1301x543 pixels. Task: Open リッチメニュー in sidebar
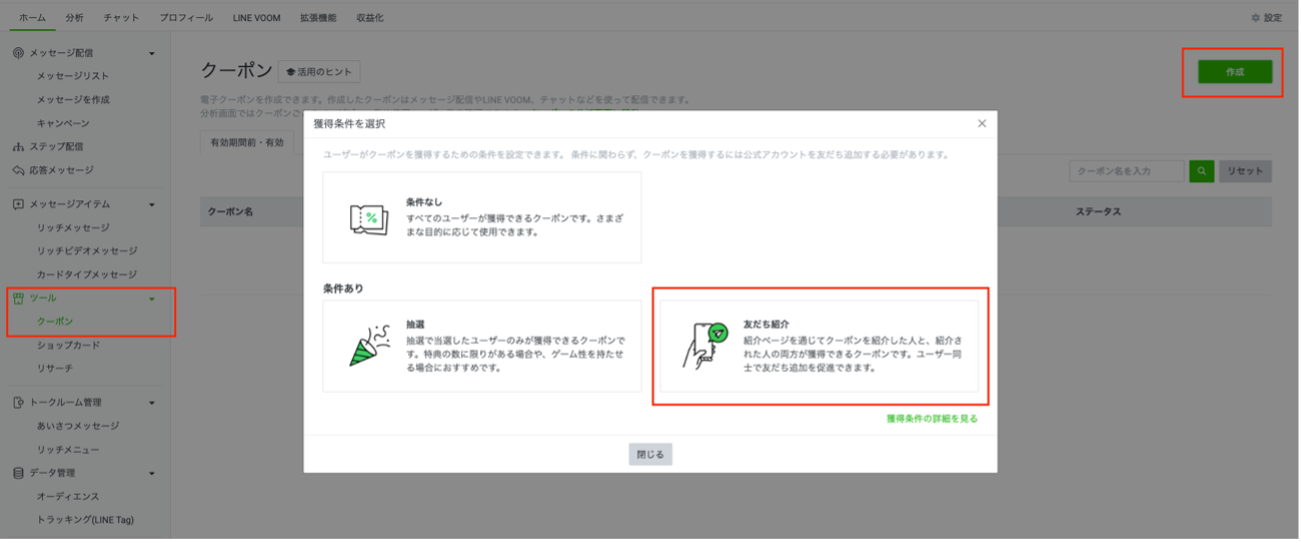[x=68, y=450]
